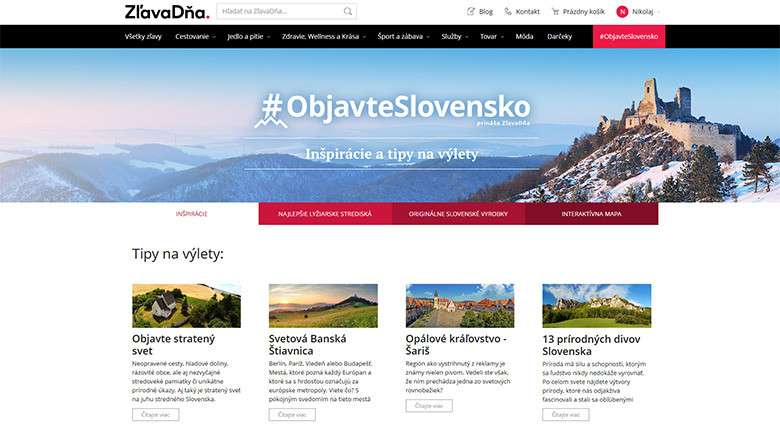780x427 pixels.
Task: Open the Blog pencil icon
Action: 471,11
